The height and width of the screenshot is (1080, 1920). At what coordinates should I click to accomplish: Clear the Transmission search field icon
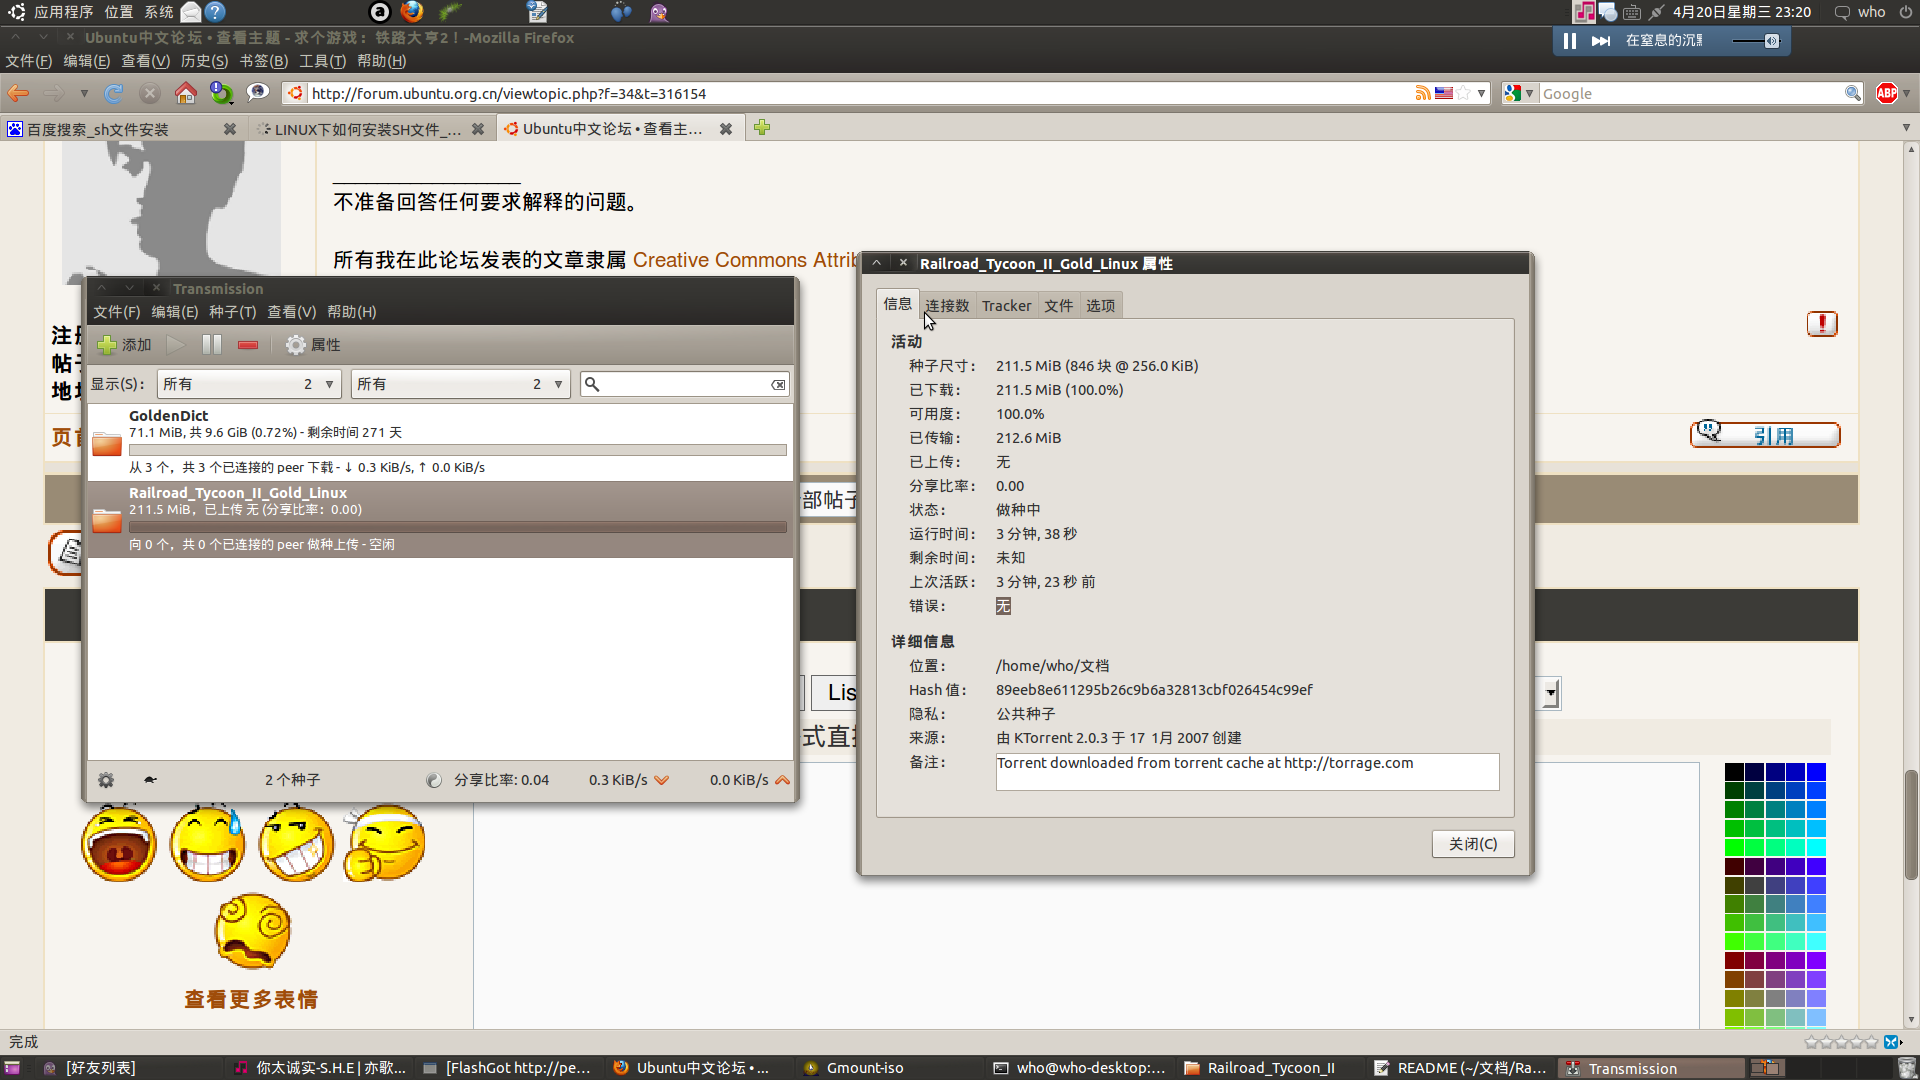tap(778, 385)
